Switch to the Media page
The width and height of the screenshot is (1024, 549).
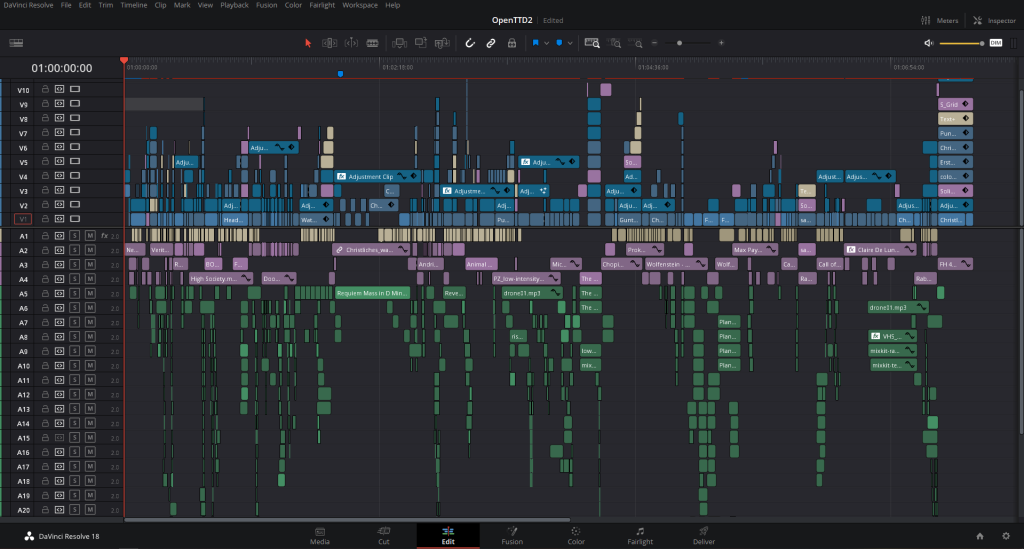click(319, 536)
